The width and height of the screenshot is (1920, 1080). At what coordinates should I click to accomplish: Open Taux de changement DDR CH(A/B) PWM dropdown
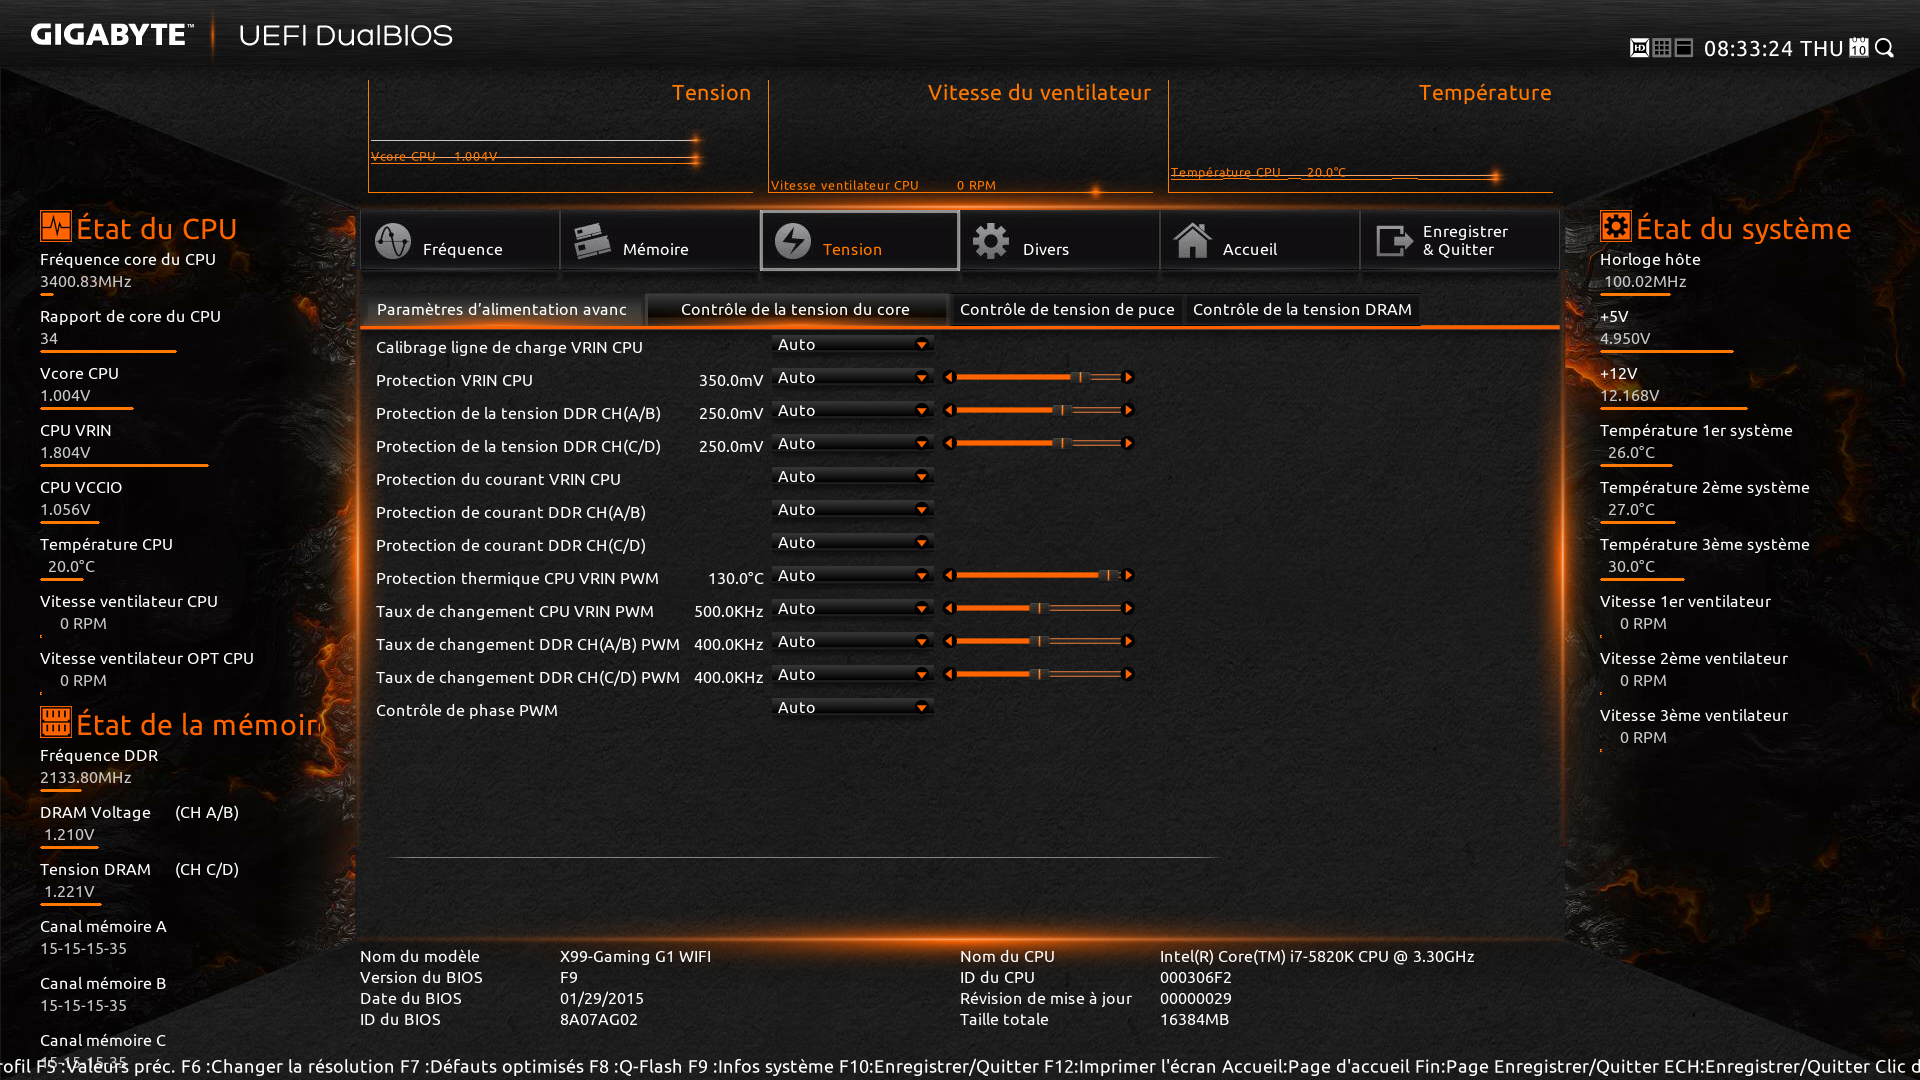pyautogui.click(x=853, y=641)
